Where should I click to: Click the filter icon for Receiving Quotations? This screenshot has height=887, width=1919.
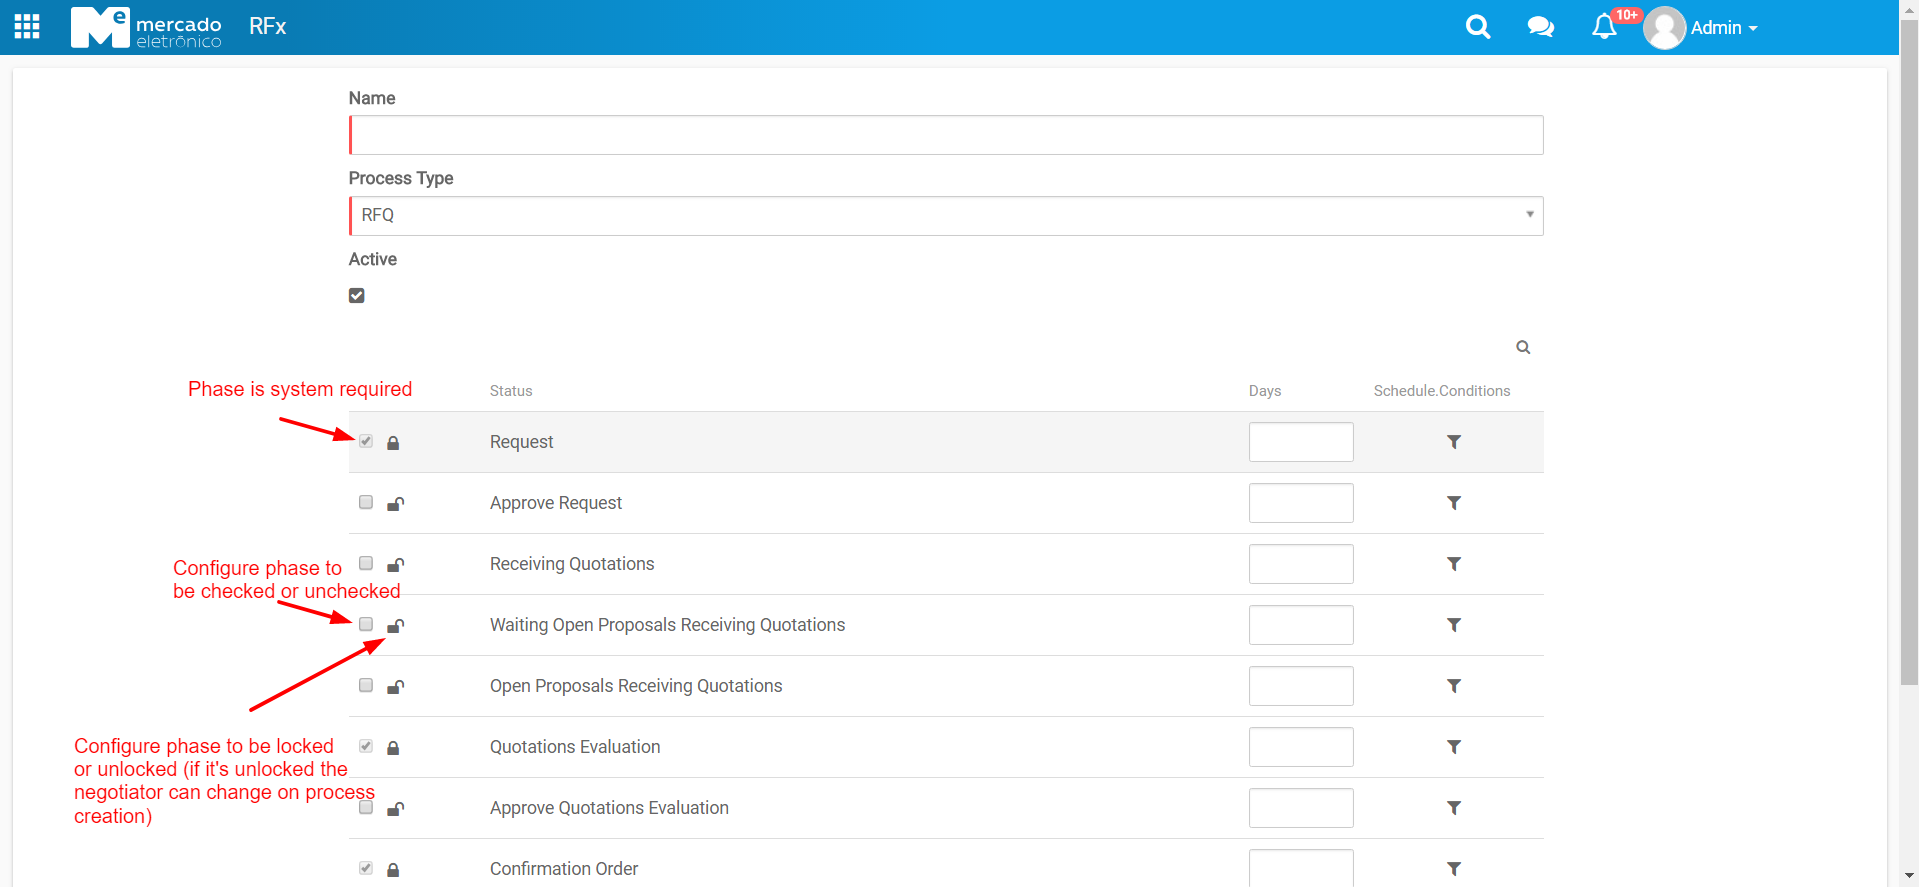coord(1454,564)
